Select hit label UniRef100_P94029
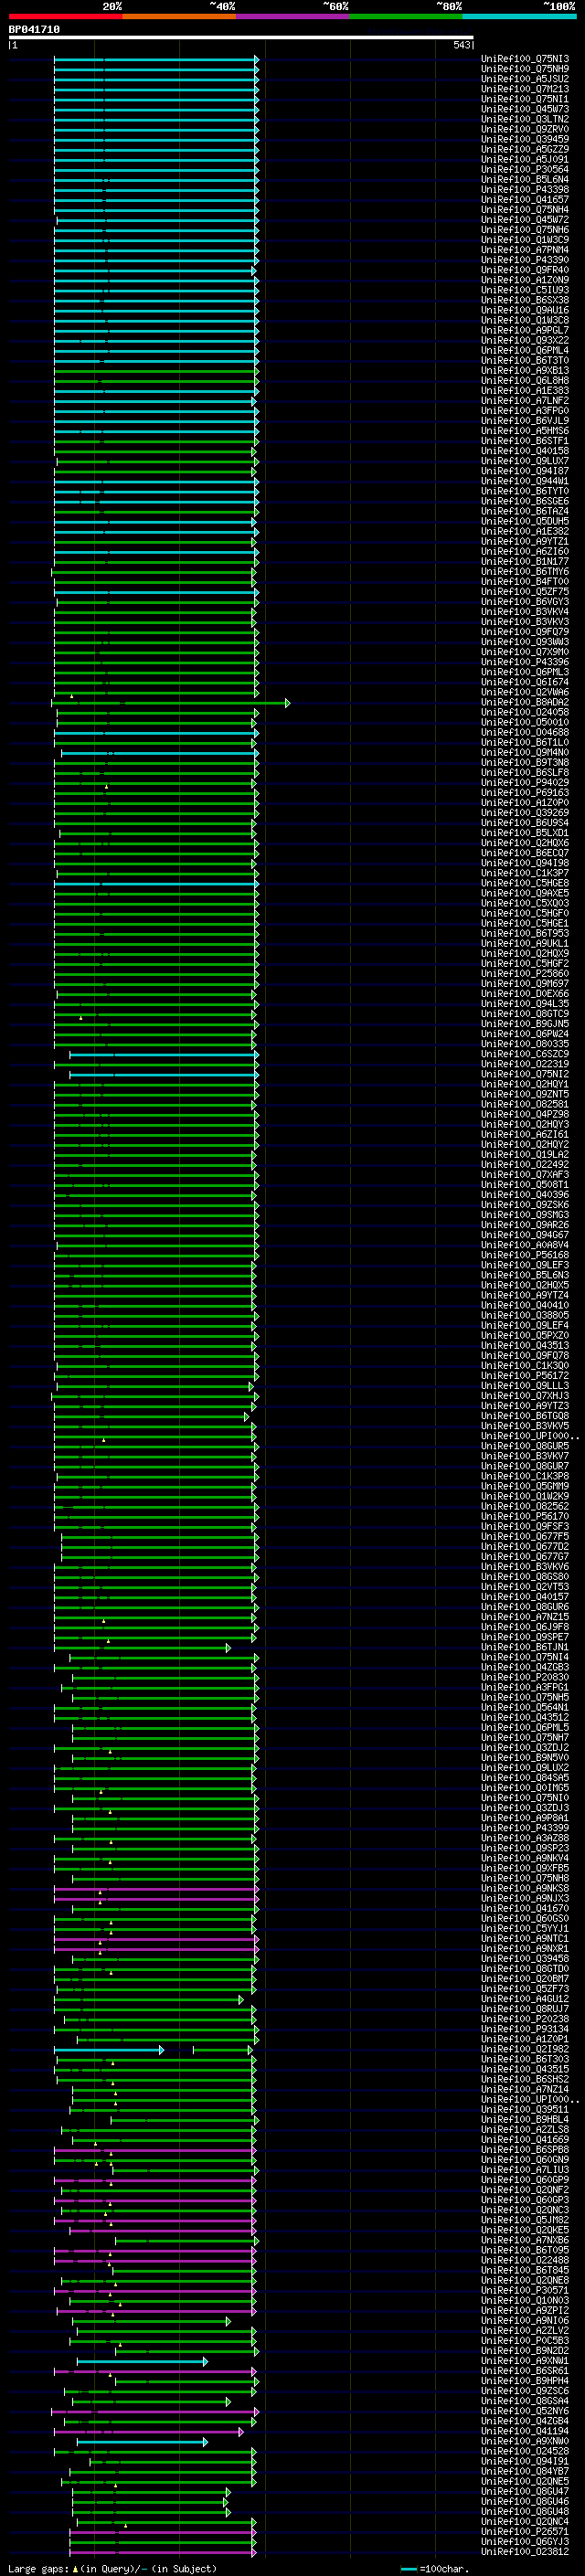585x2576 pixels. pos(524,782)
